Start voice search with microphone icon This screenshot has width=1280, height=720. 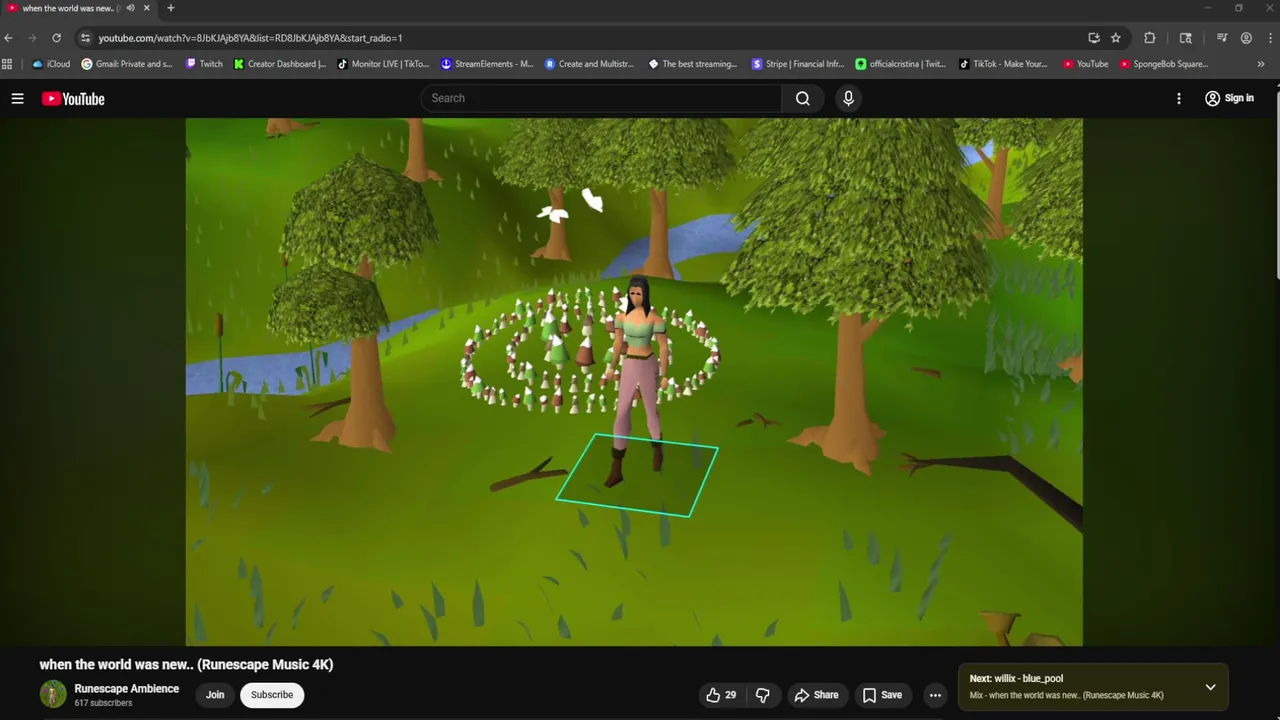pos(848,98)
